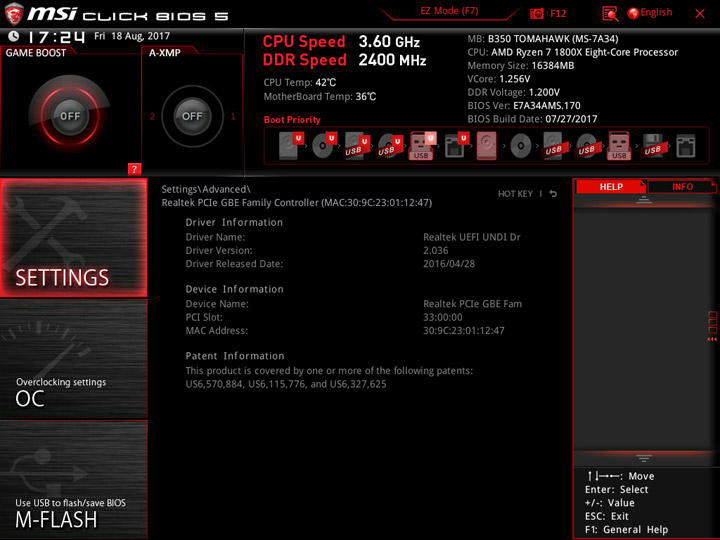Change language via the English globe
Screen dimensions: 720x540
click(650, 13)
